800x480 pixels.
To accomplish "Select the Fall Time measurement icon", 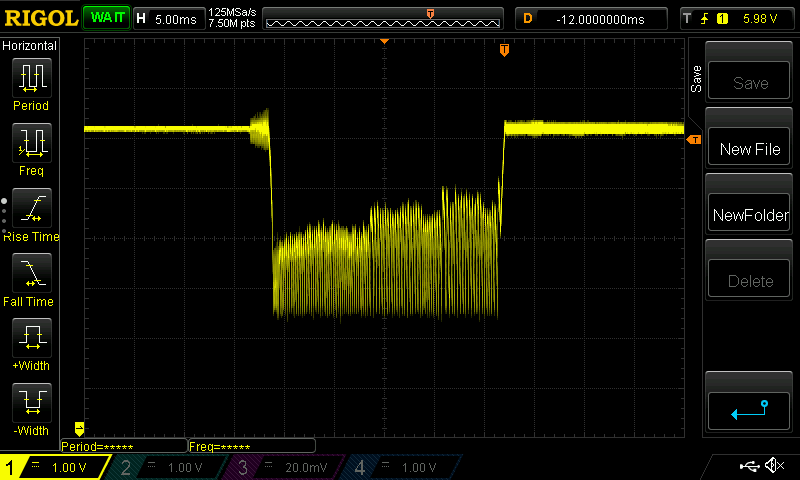I will (x=32, y=273).
